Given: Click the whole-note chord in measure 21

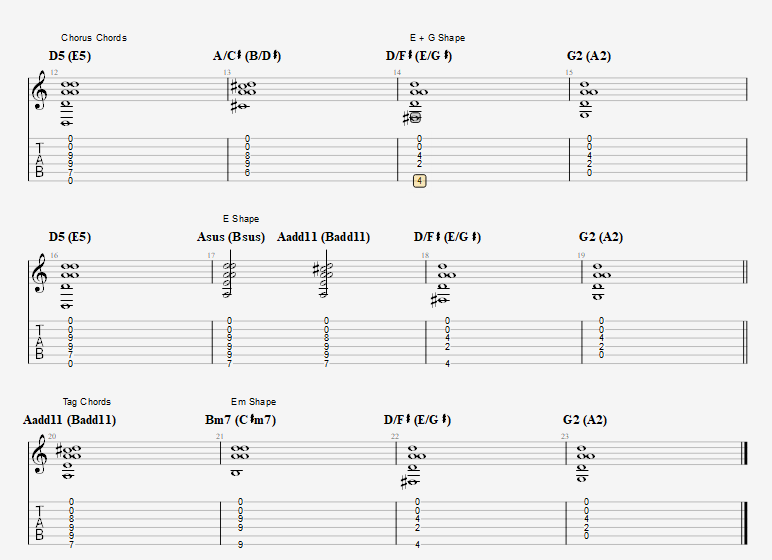Looking at the screenshot, I should tap(239, 460).
